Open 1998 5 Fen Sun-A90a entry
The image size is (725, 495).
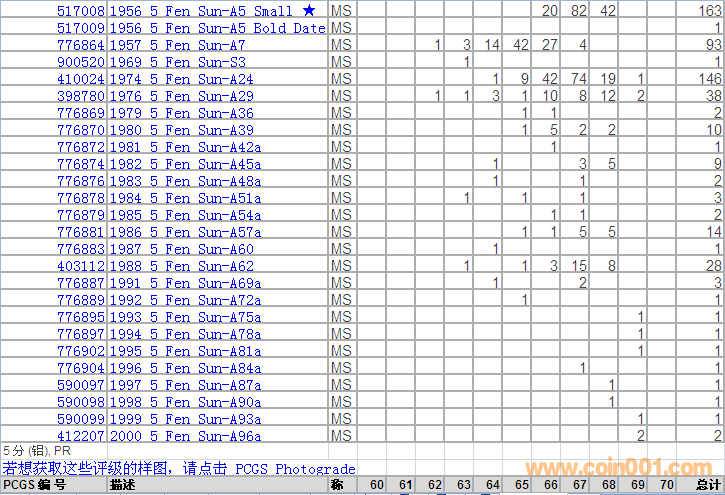click(185, 402)
